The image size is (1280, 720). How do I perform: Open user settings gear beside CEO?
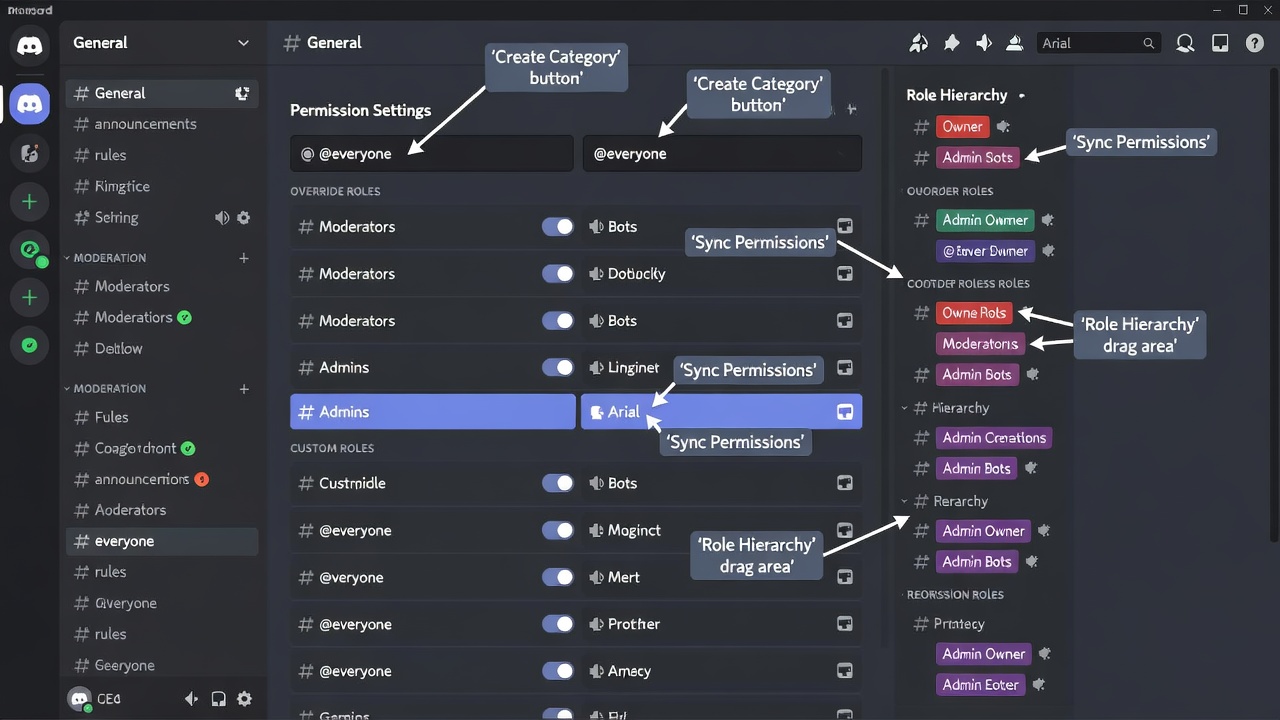click(x=244, y=699)
